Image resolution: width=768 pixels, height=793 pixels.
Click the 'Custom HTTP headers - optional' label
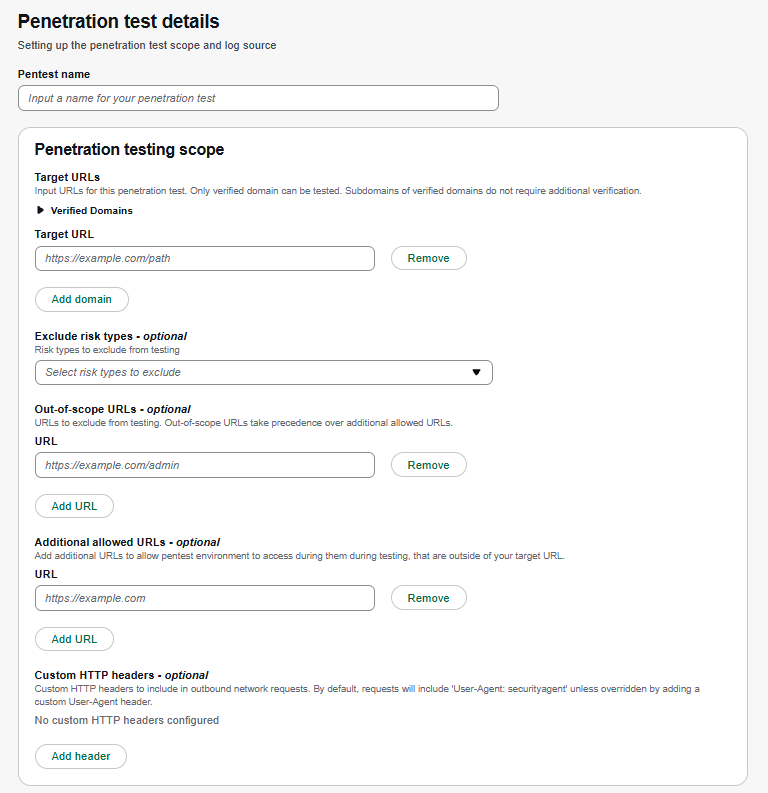tap(121, 675)
